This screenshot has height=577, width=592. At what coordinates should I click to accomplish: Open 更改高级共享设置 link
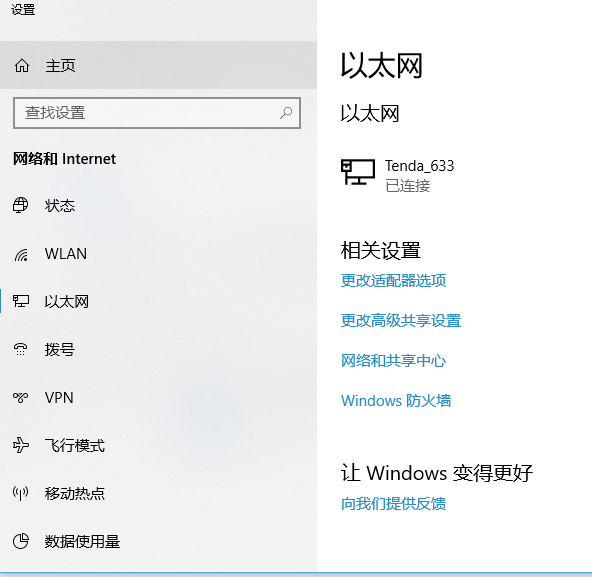[401, 321]
